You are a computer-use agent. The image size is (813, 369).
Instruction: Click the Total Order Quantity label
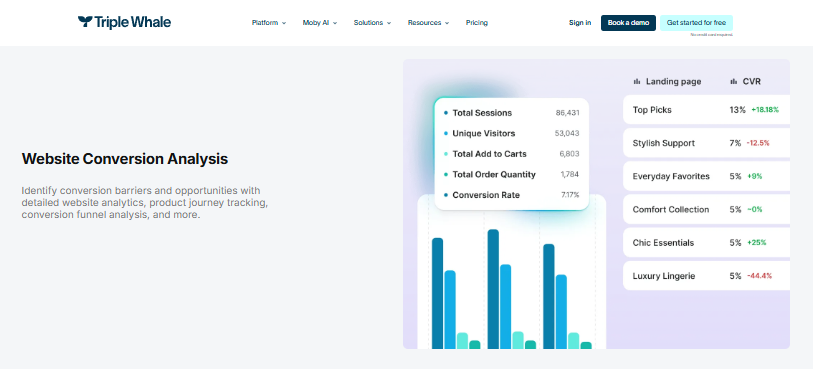(494, 174)
